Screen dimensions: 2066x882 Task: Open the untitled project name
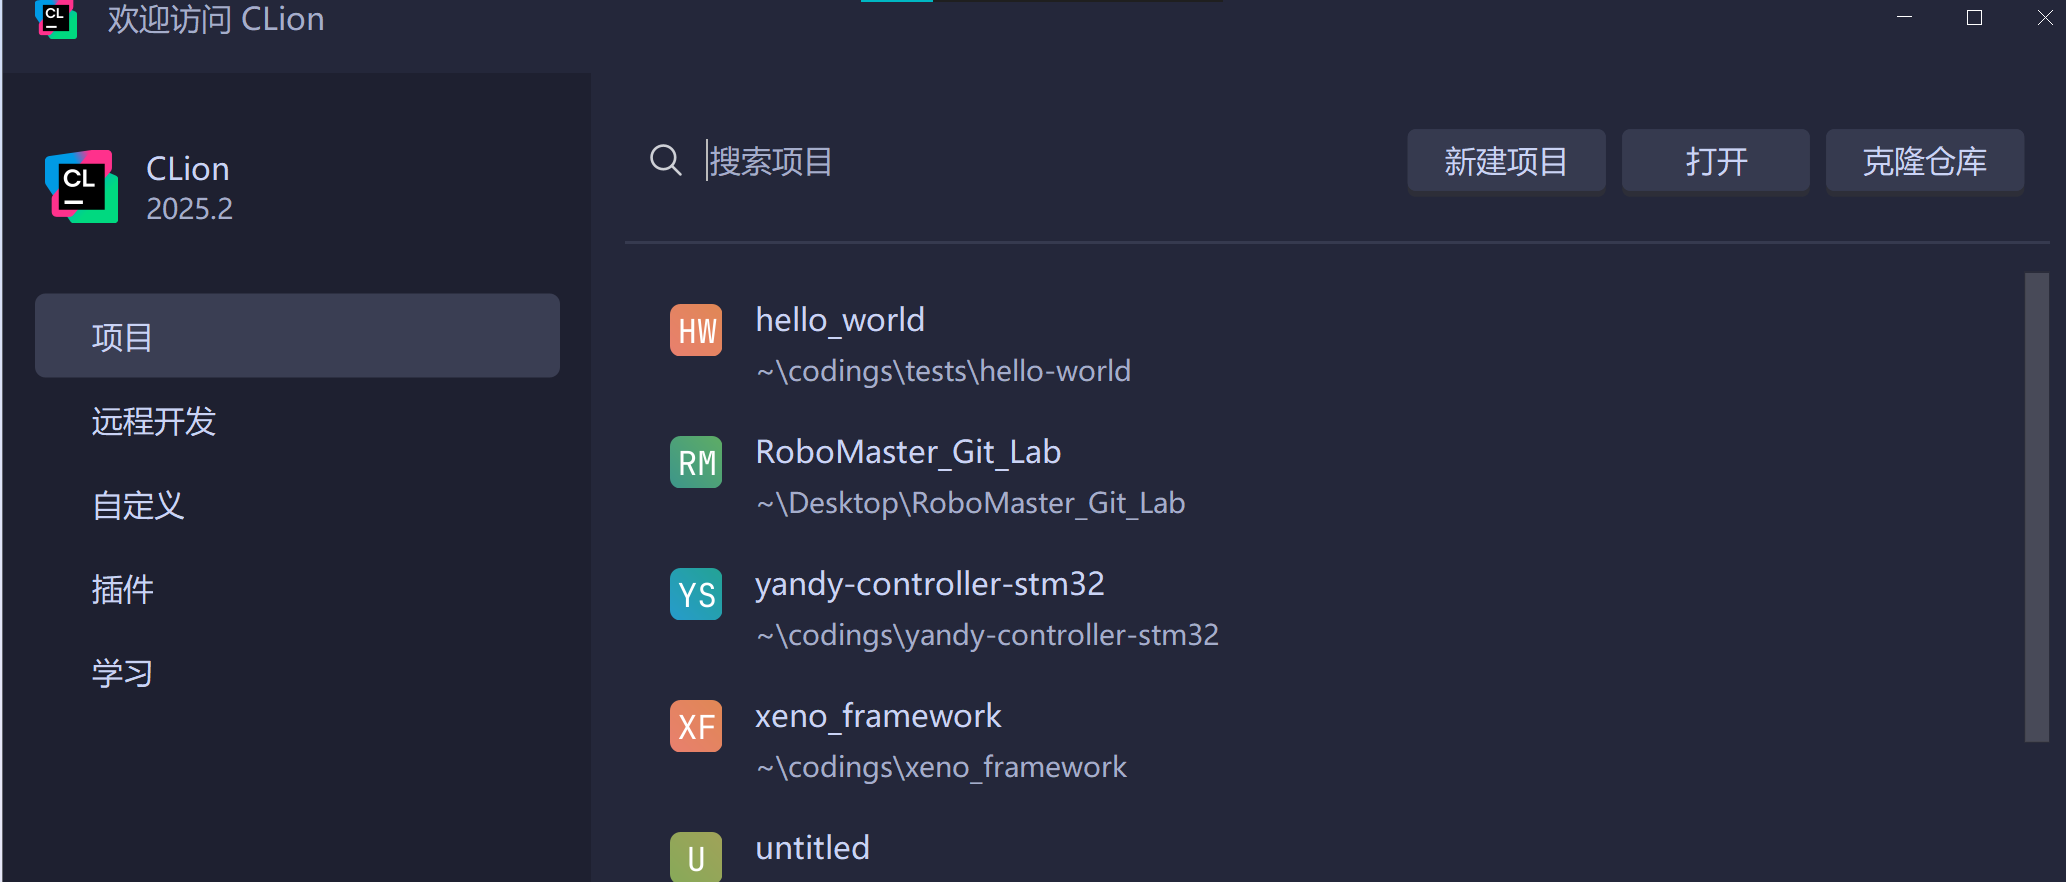pyautogui.click(x=812, y=848)
